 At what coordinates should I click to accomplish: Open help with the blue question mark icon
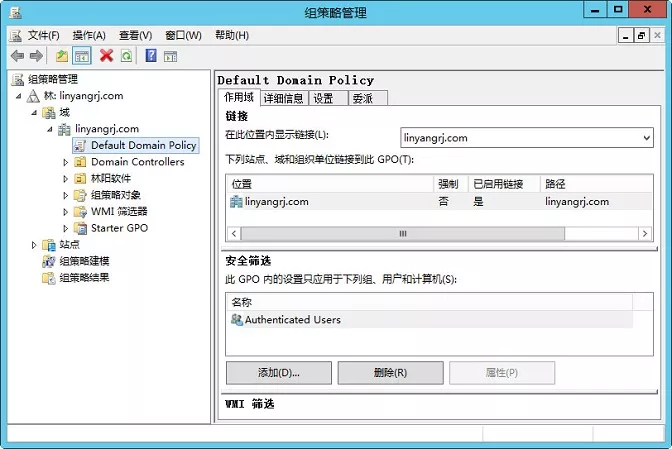coord(151,56)
